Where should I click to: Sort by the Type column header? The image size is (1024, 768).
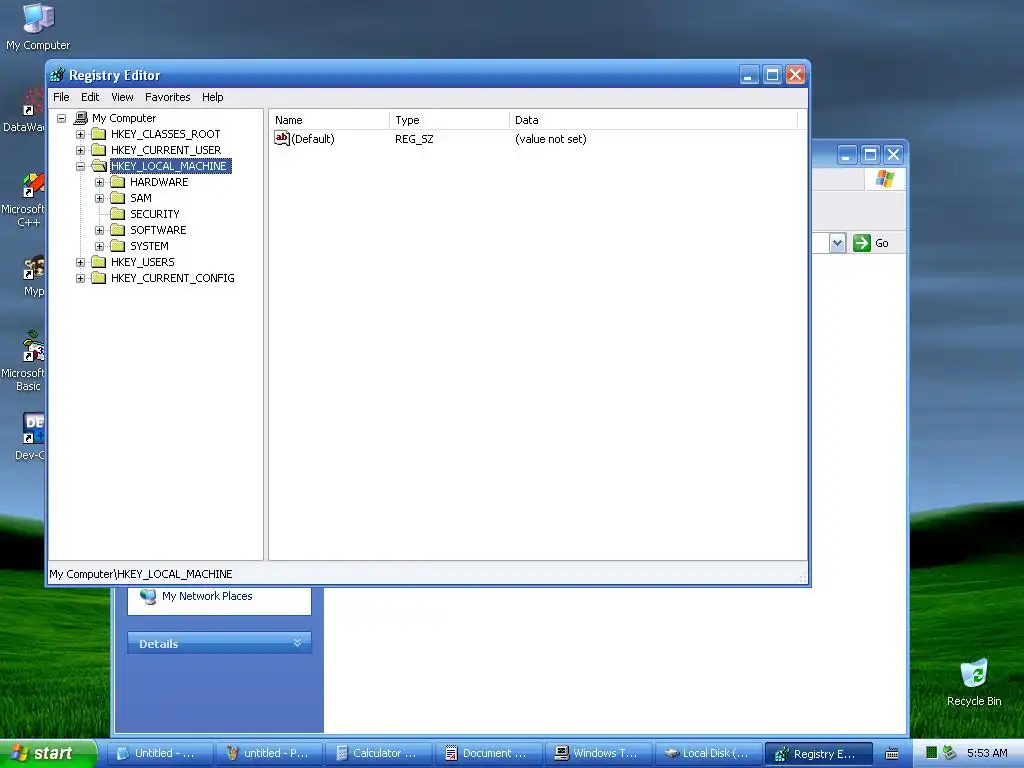[449, 120]
